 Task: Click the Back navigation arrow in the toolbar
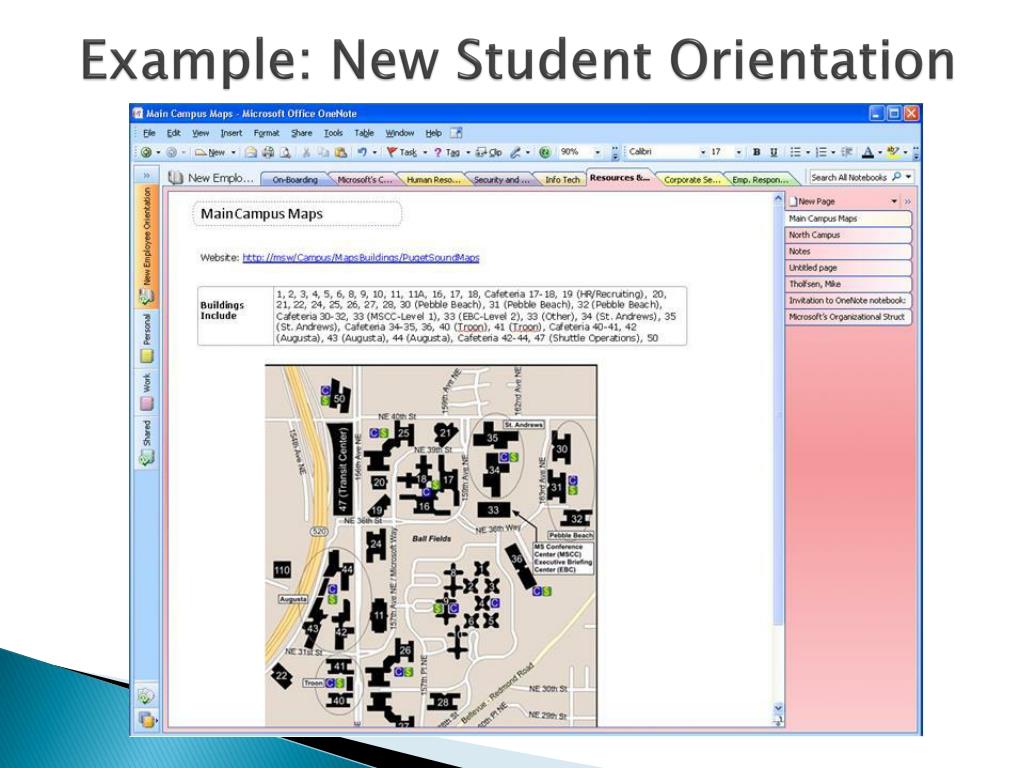point(146,152)
